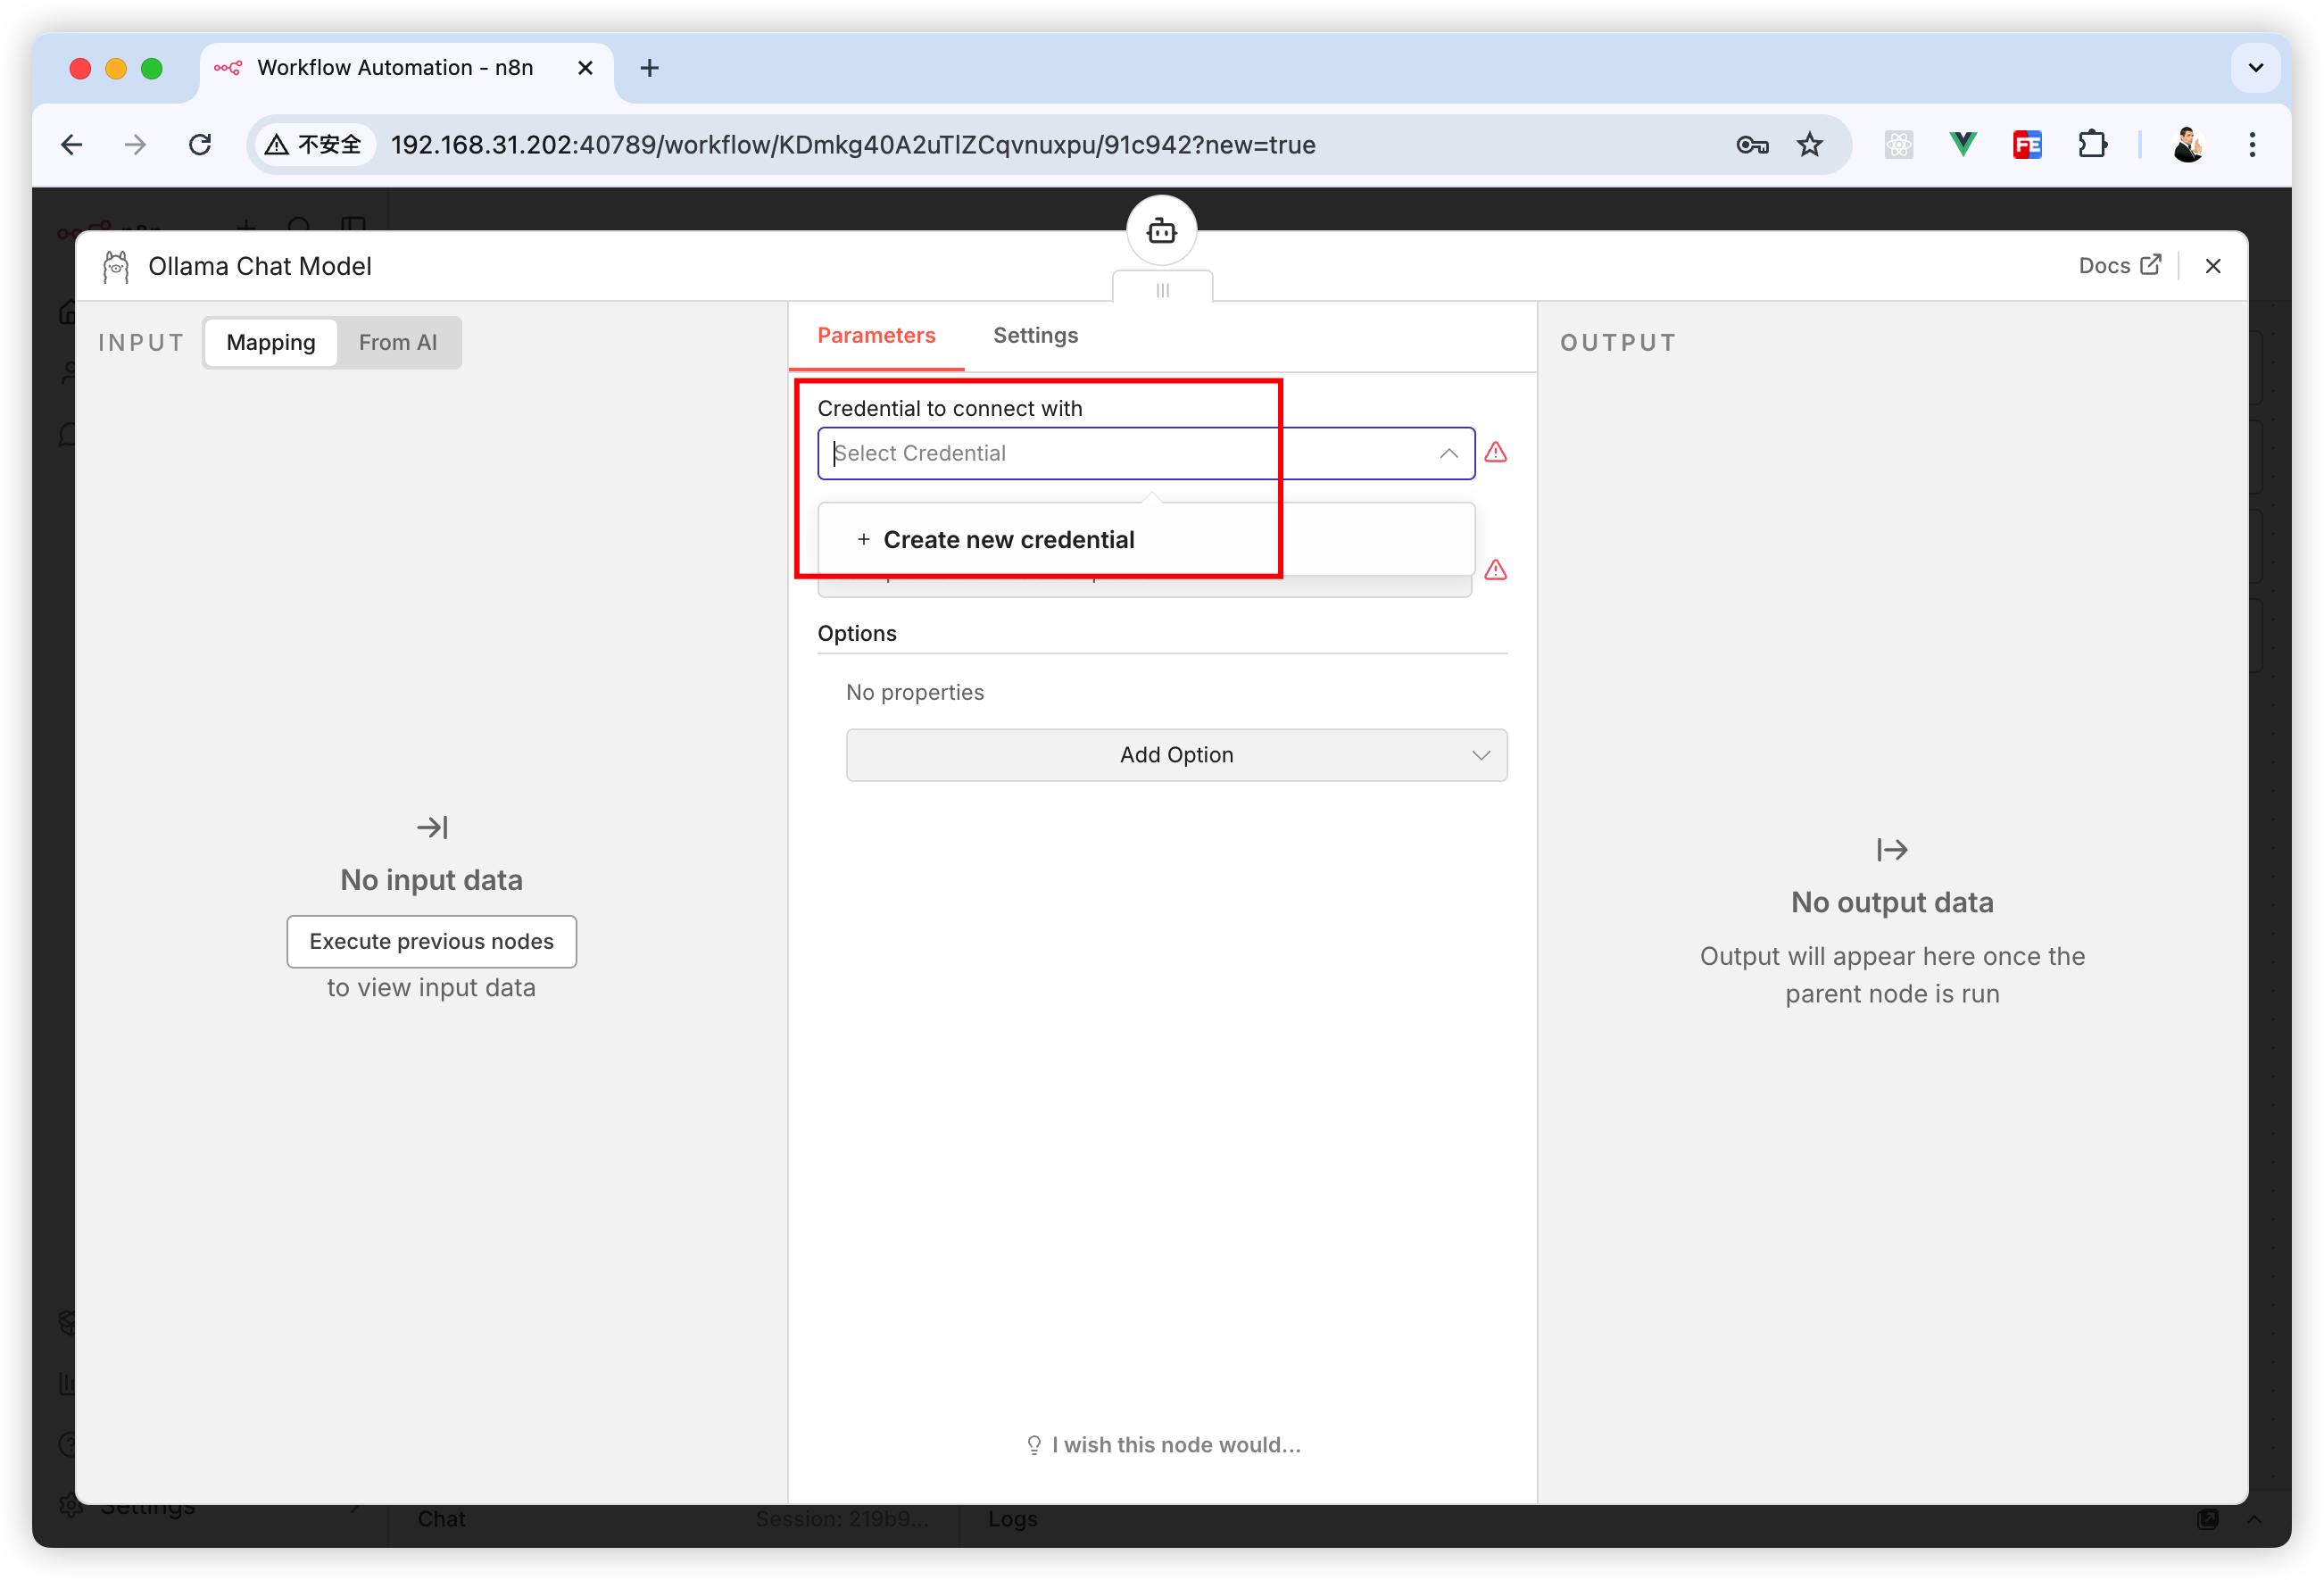Open the tab search chevron in Chrome
This screenshot has height=1580, width=2324.
(2255, 68)
